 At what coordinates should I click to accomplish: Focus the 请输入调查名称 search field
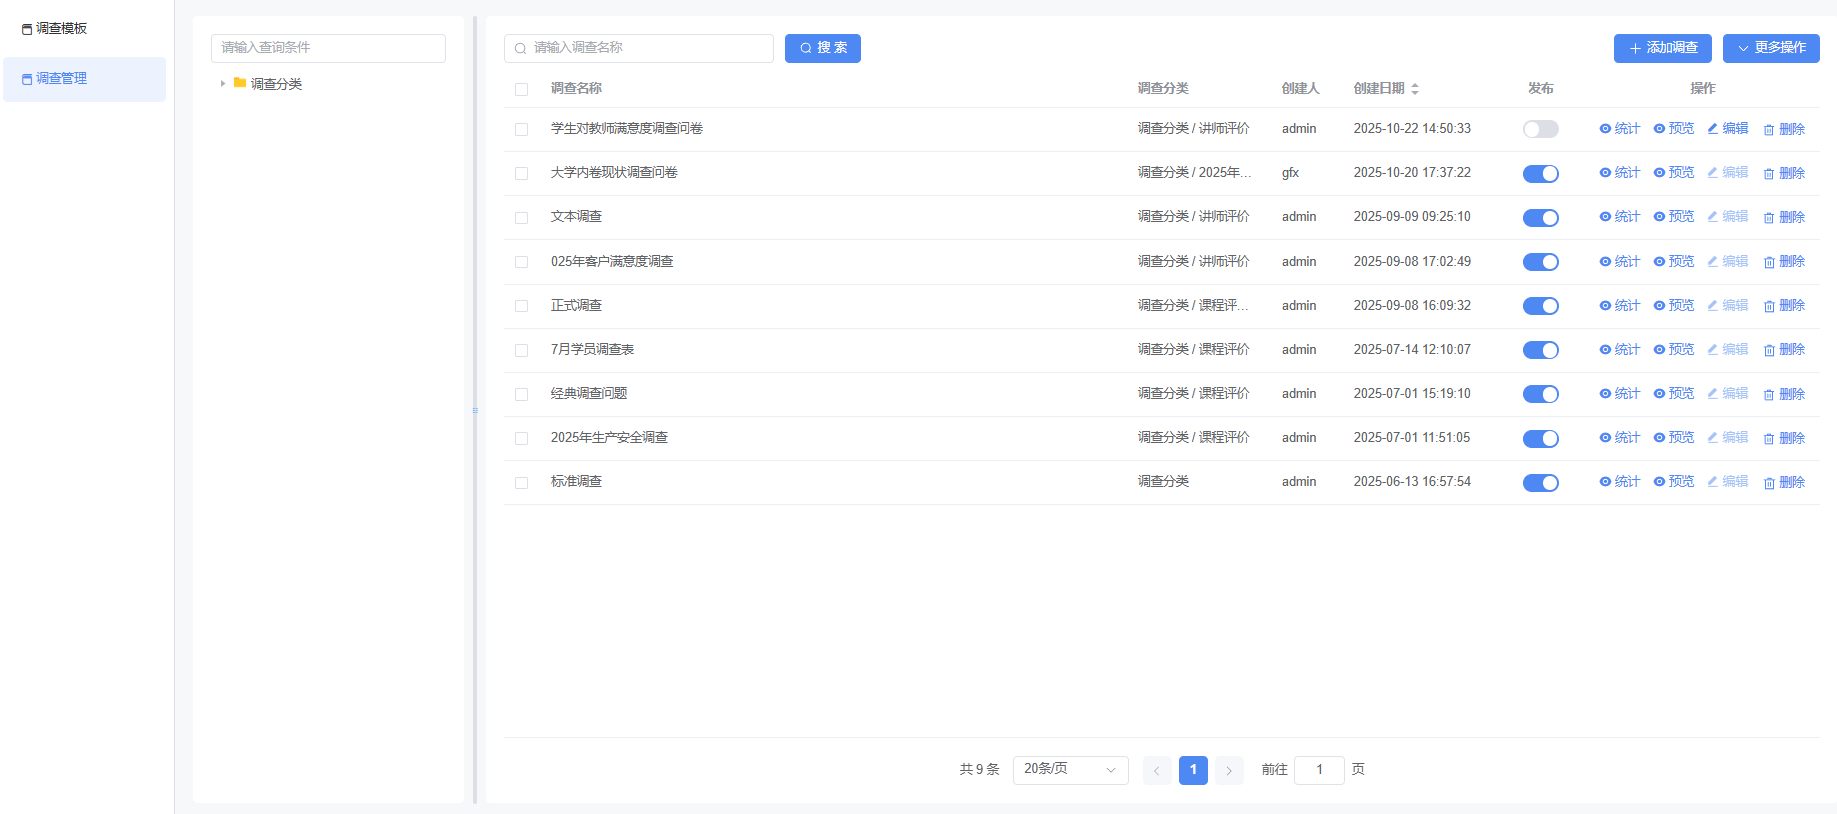point(639,48)
